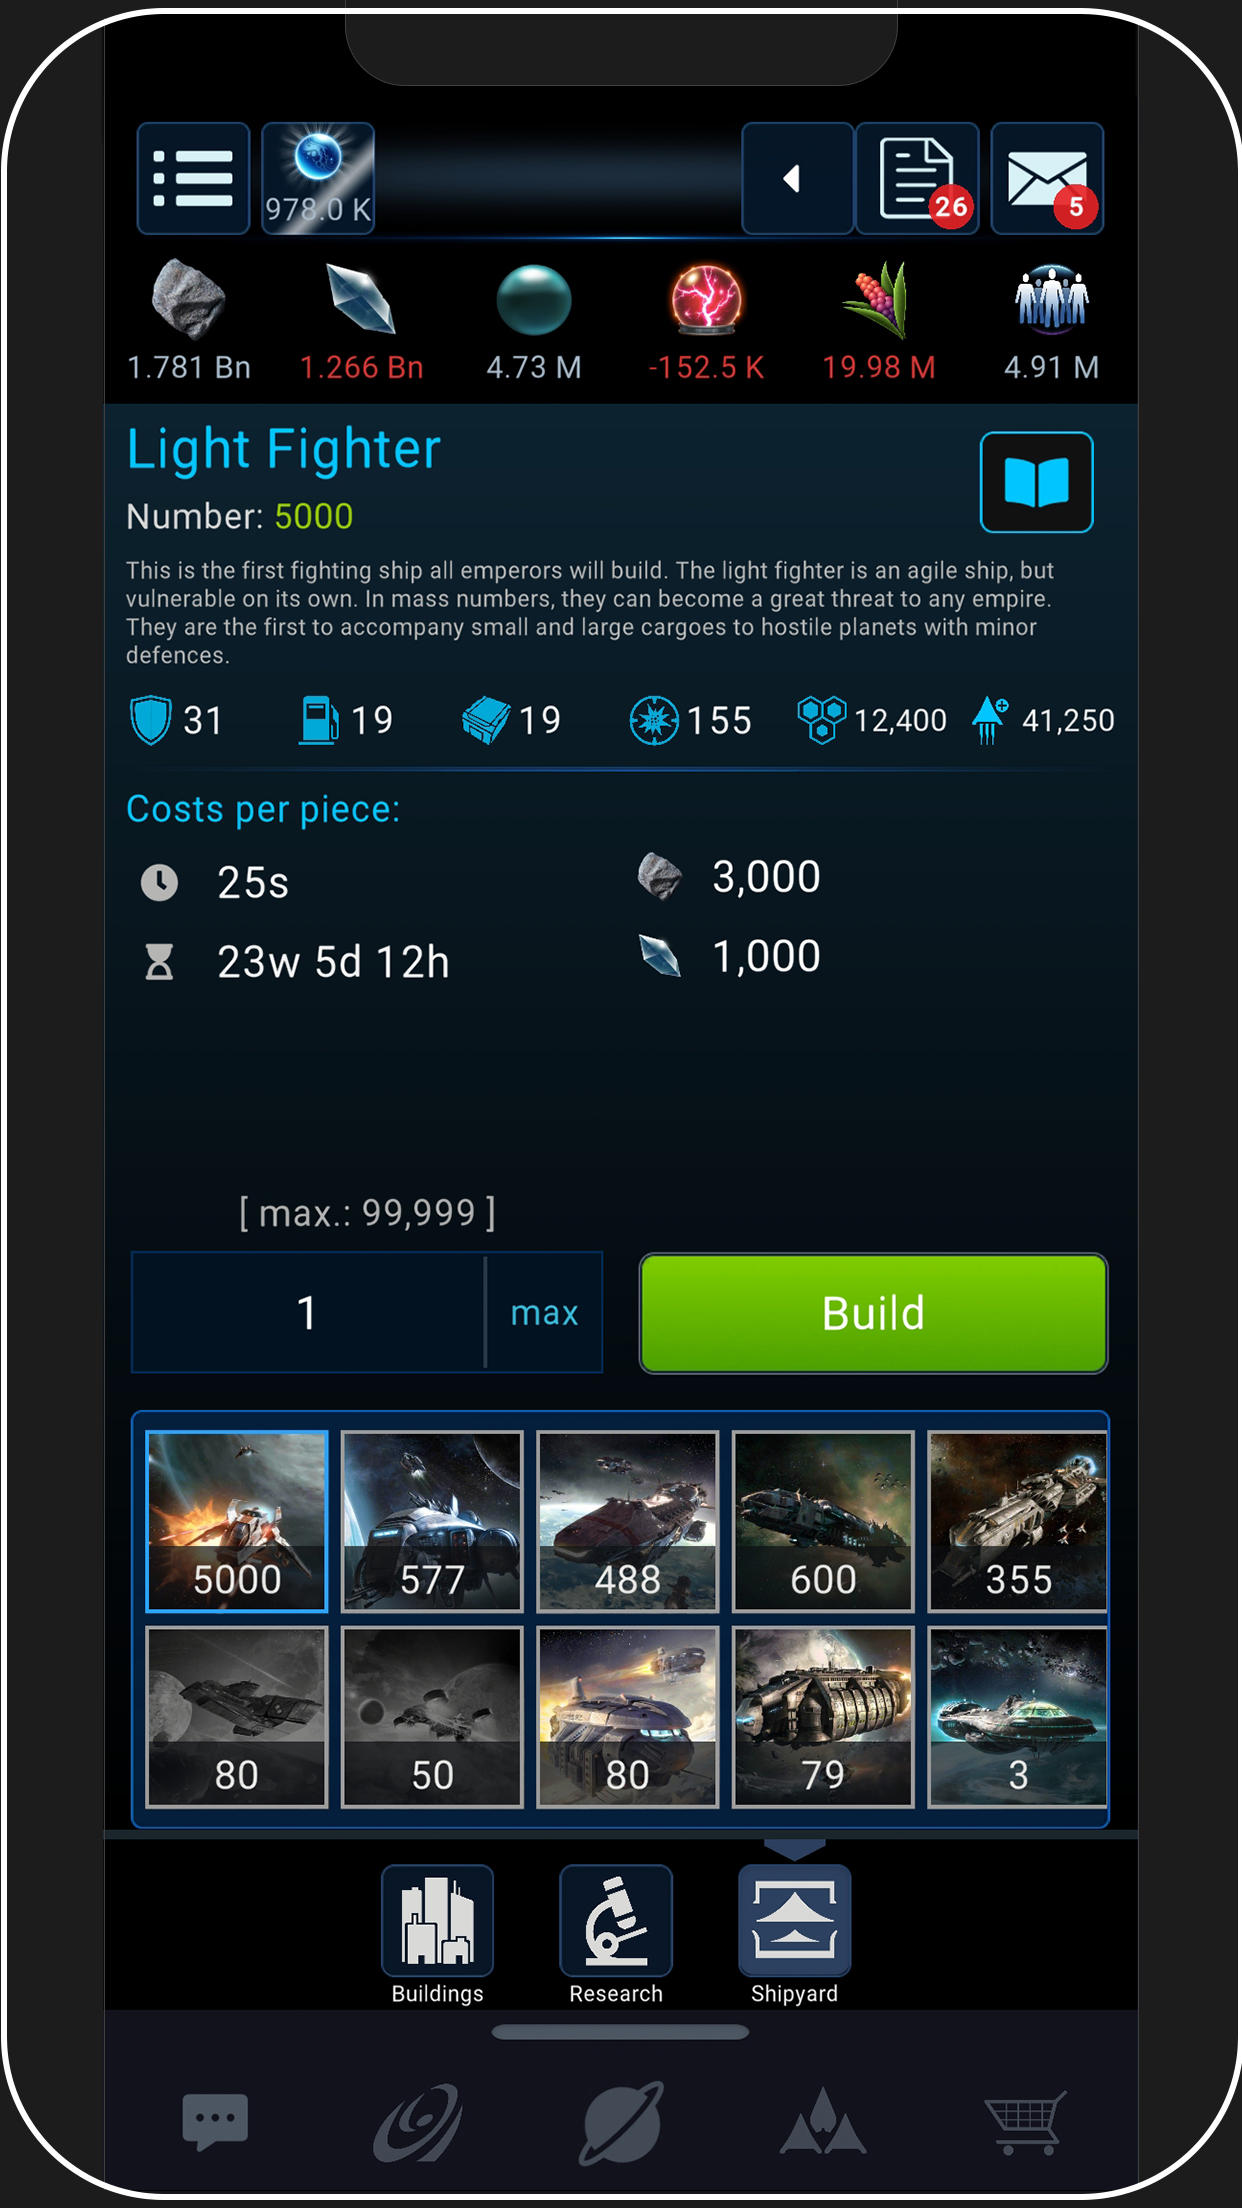Switch to the Buildings tab

tap(437, 1935)
